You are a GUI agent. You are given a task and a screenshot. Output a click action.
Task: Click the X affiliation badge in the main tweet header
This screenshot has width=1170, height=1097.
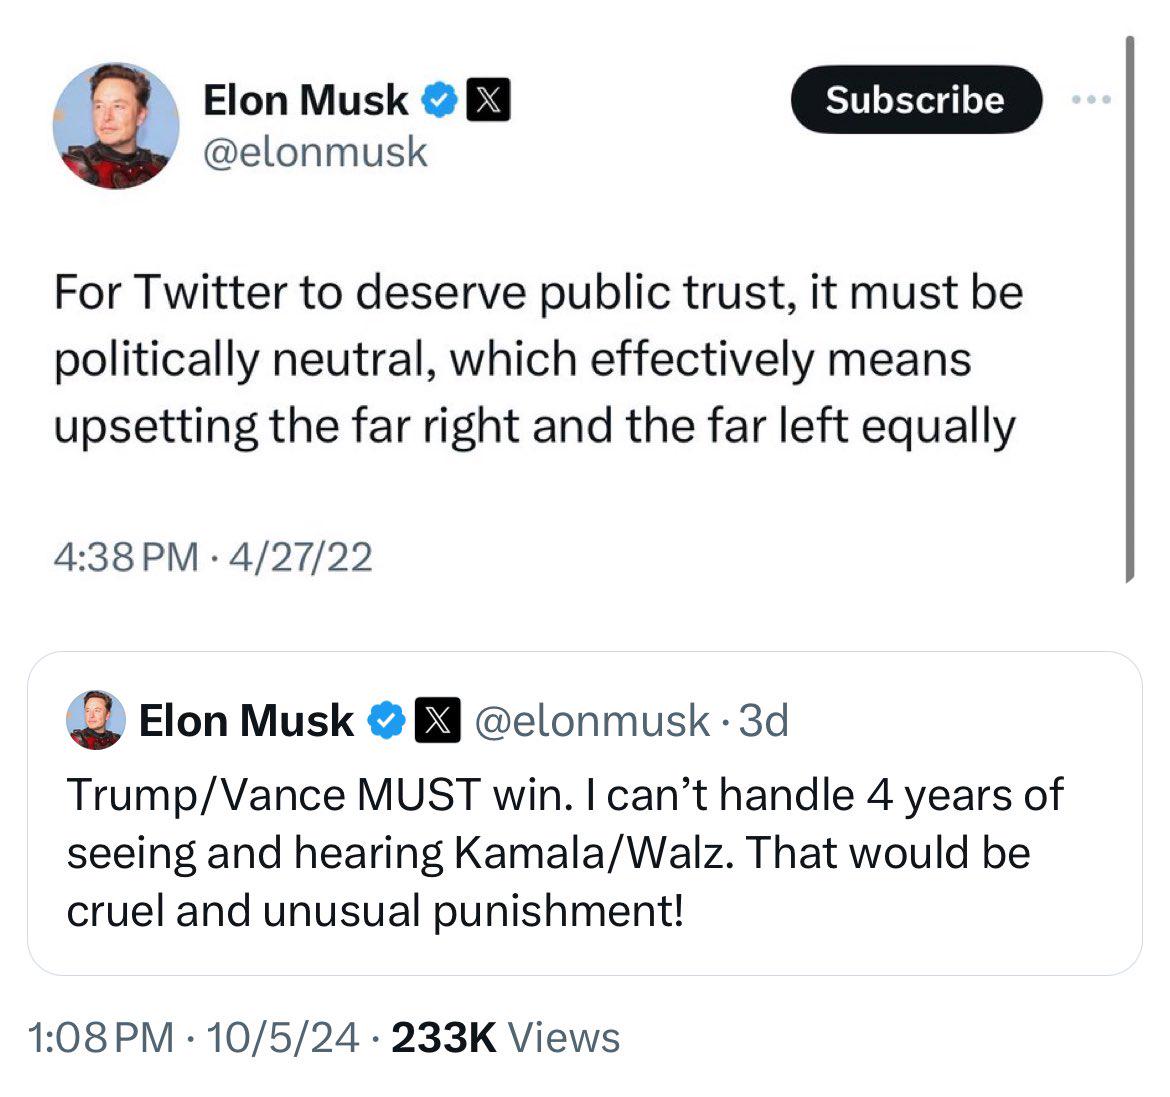coord(488,100)
